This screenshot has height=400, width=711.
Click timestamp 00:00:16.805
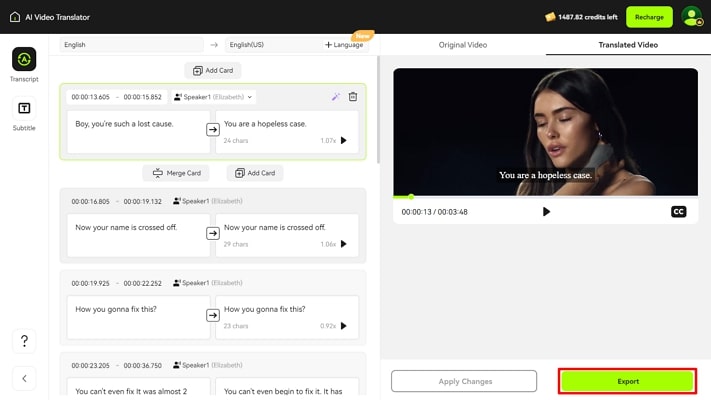pyautogui.click(x=90, y=201)
